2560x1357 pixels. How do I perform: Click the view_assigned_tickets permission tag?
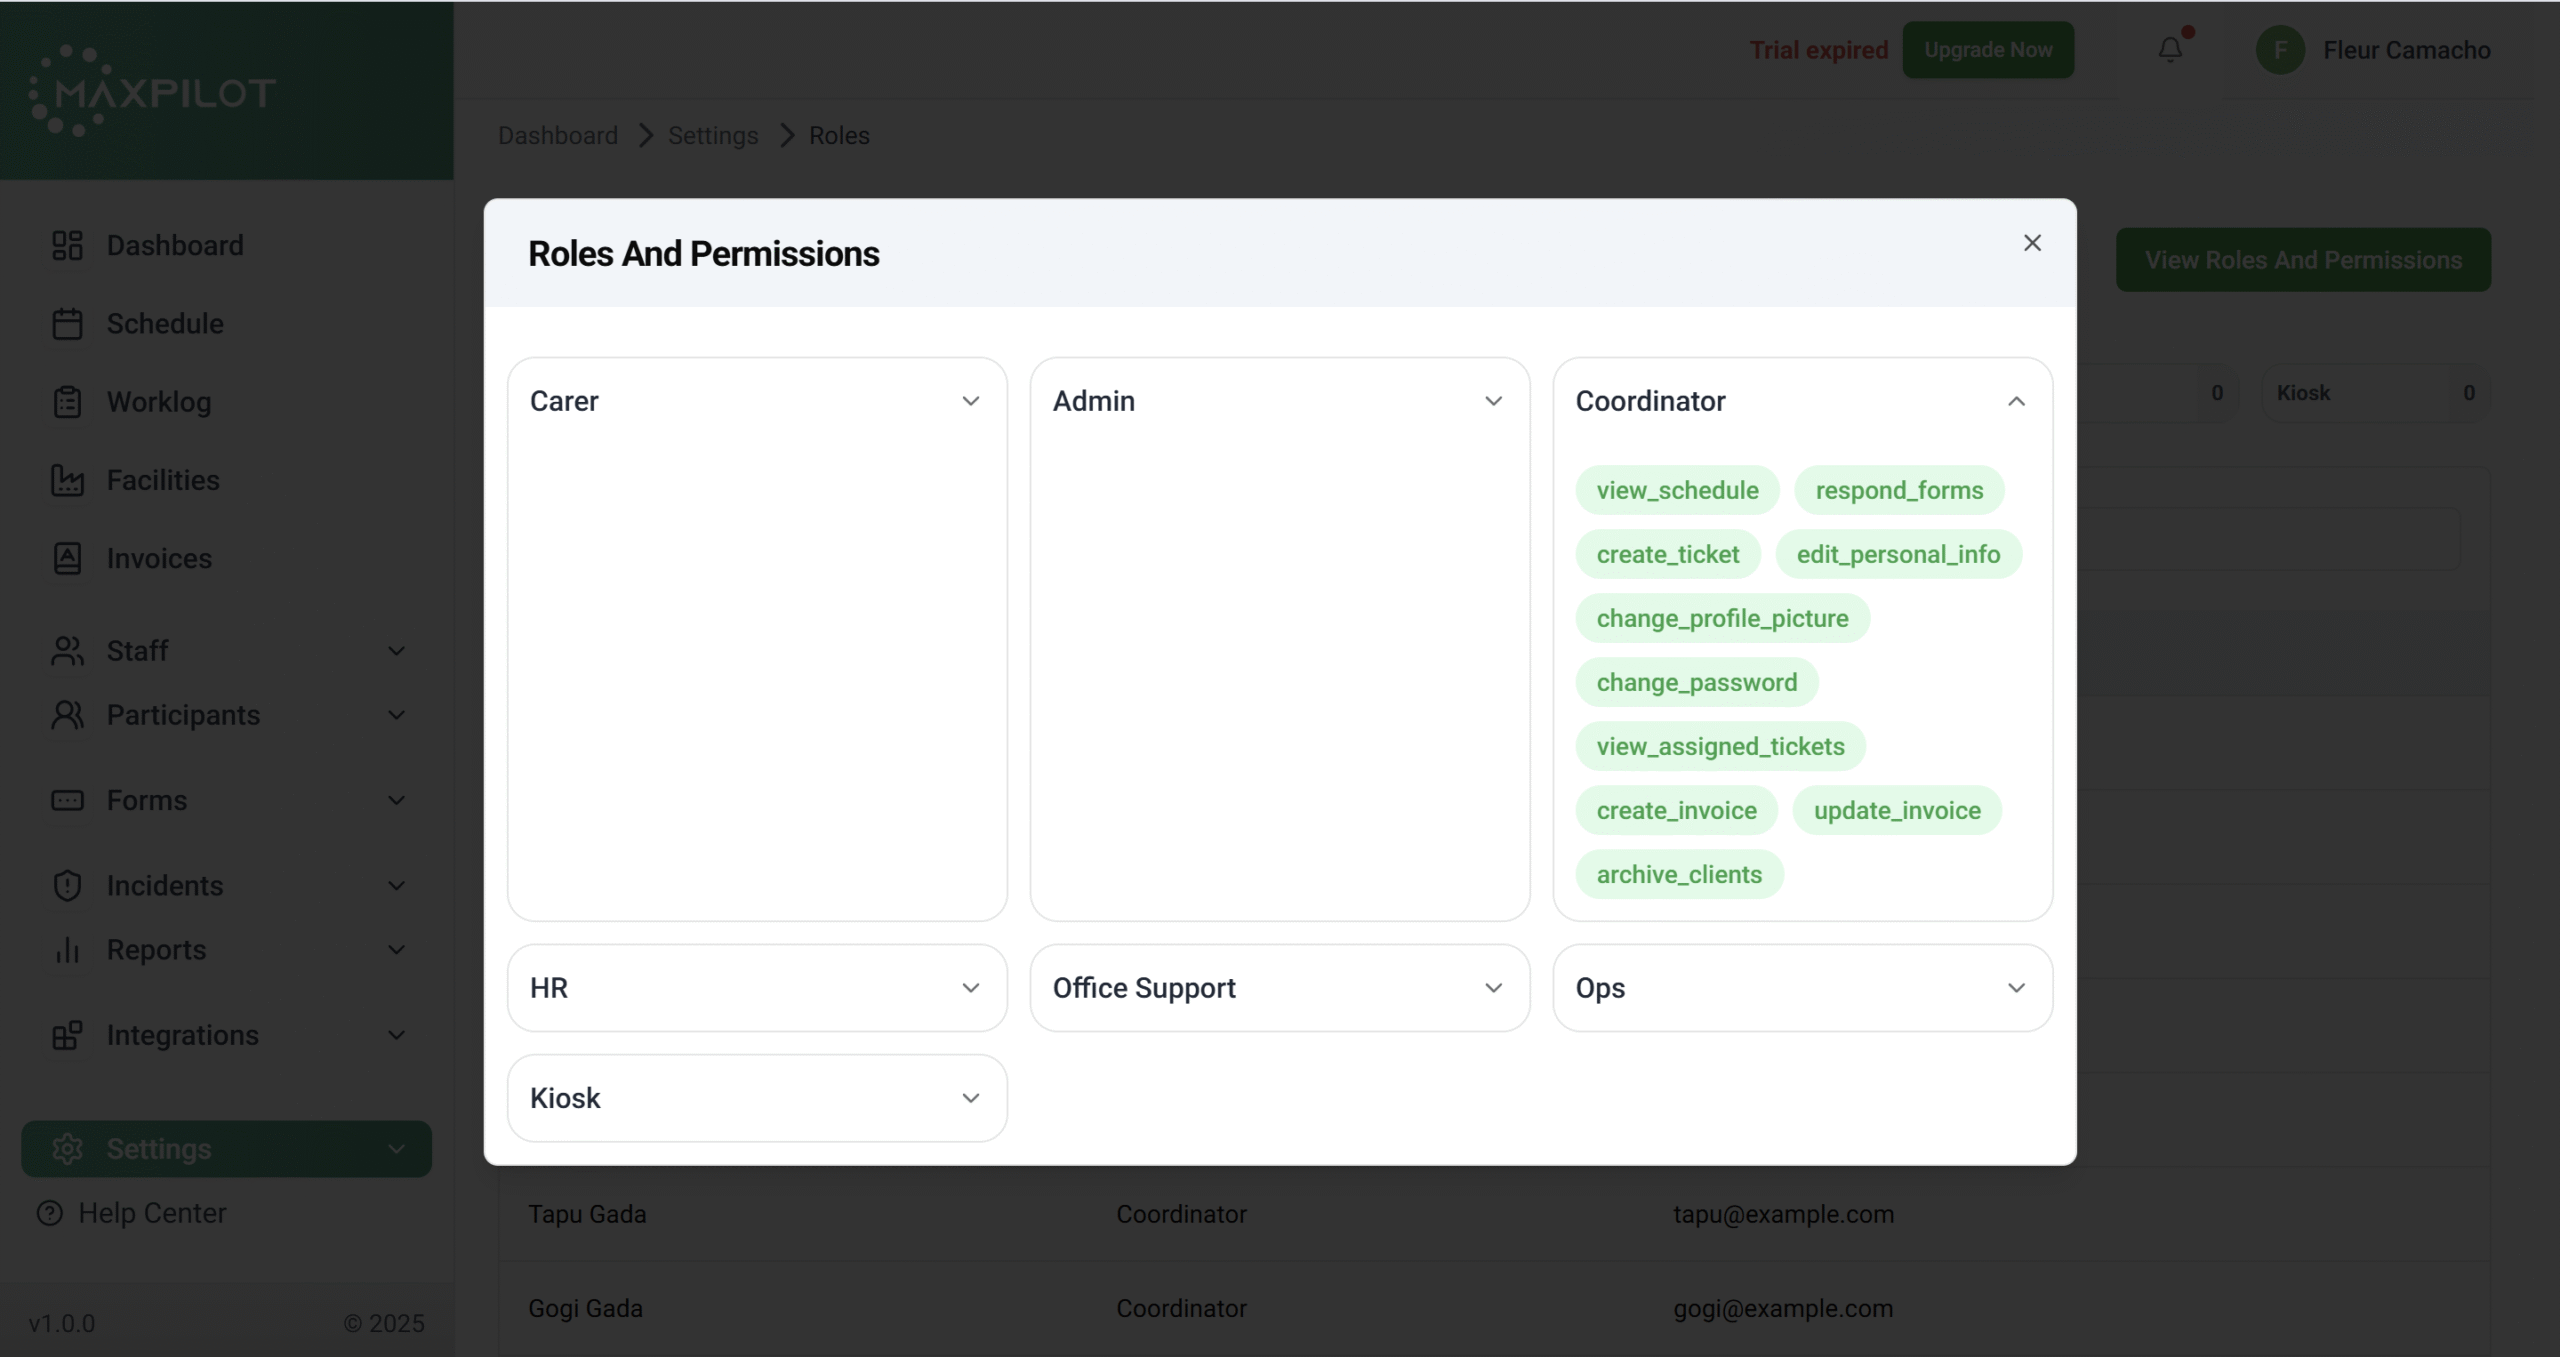tap(1720, 746)
